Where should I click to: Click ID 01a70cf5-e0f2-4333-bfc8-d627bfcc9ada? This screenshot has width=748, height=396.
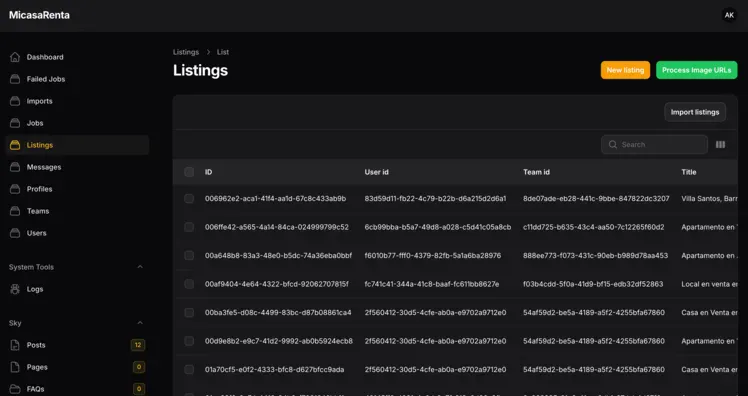point(274,369)
